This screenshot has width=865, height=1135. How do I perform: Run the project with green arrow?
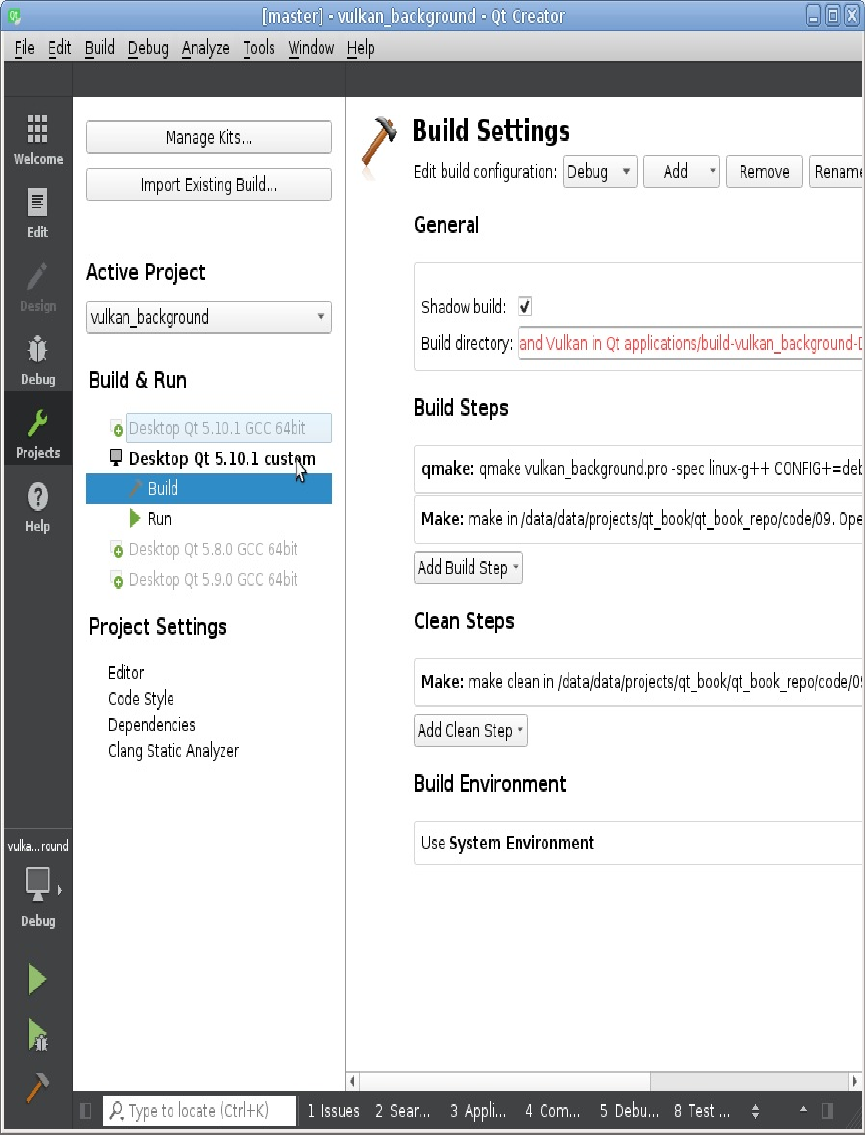37,979
